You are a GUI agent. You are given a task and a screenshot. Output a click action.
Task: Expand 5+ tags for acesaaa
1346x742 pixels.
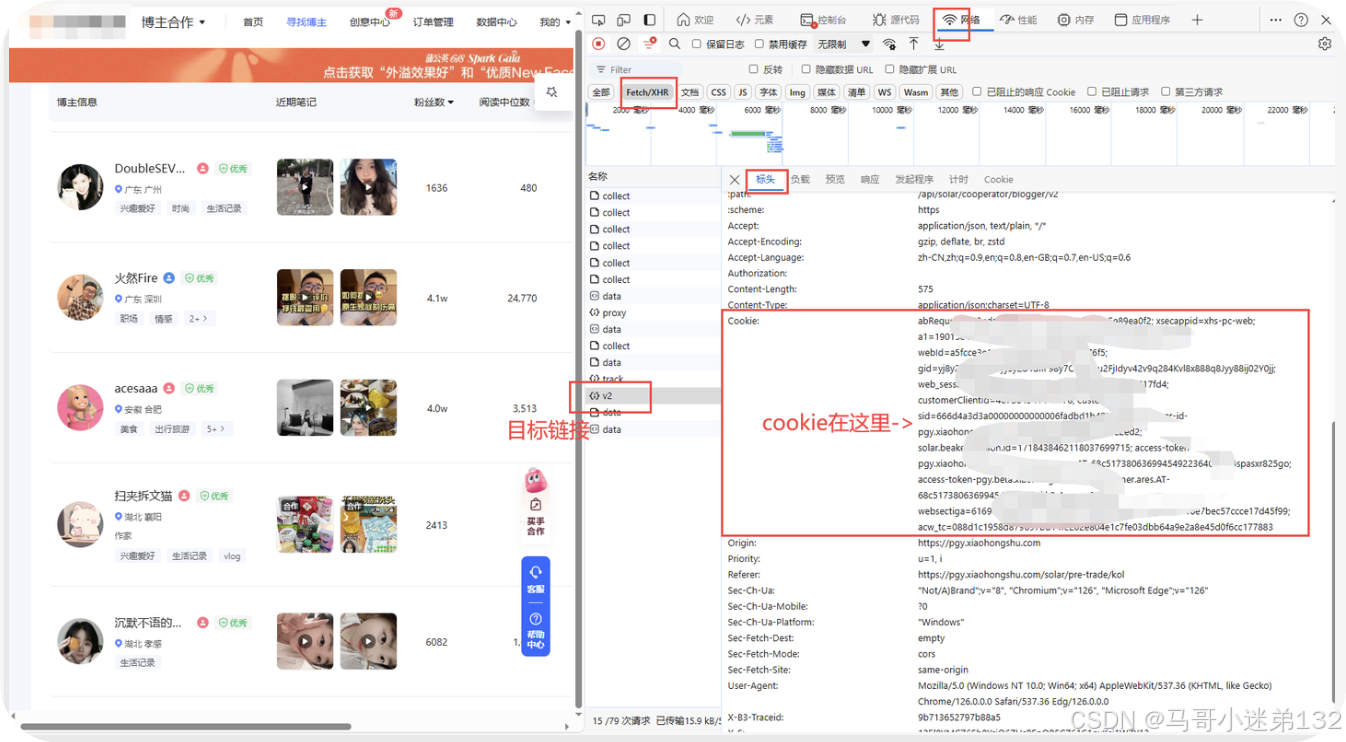(x=216, y=429)
